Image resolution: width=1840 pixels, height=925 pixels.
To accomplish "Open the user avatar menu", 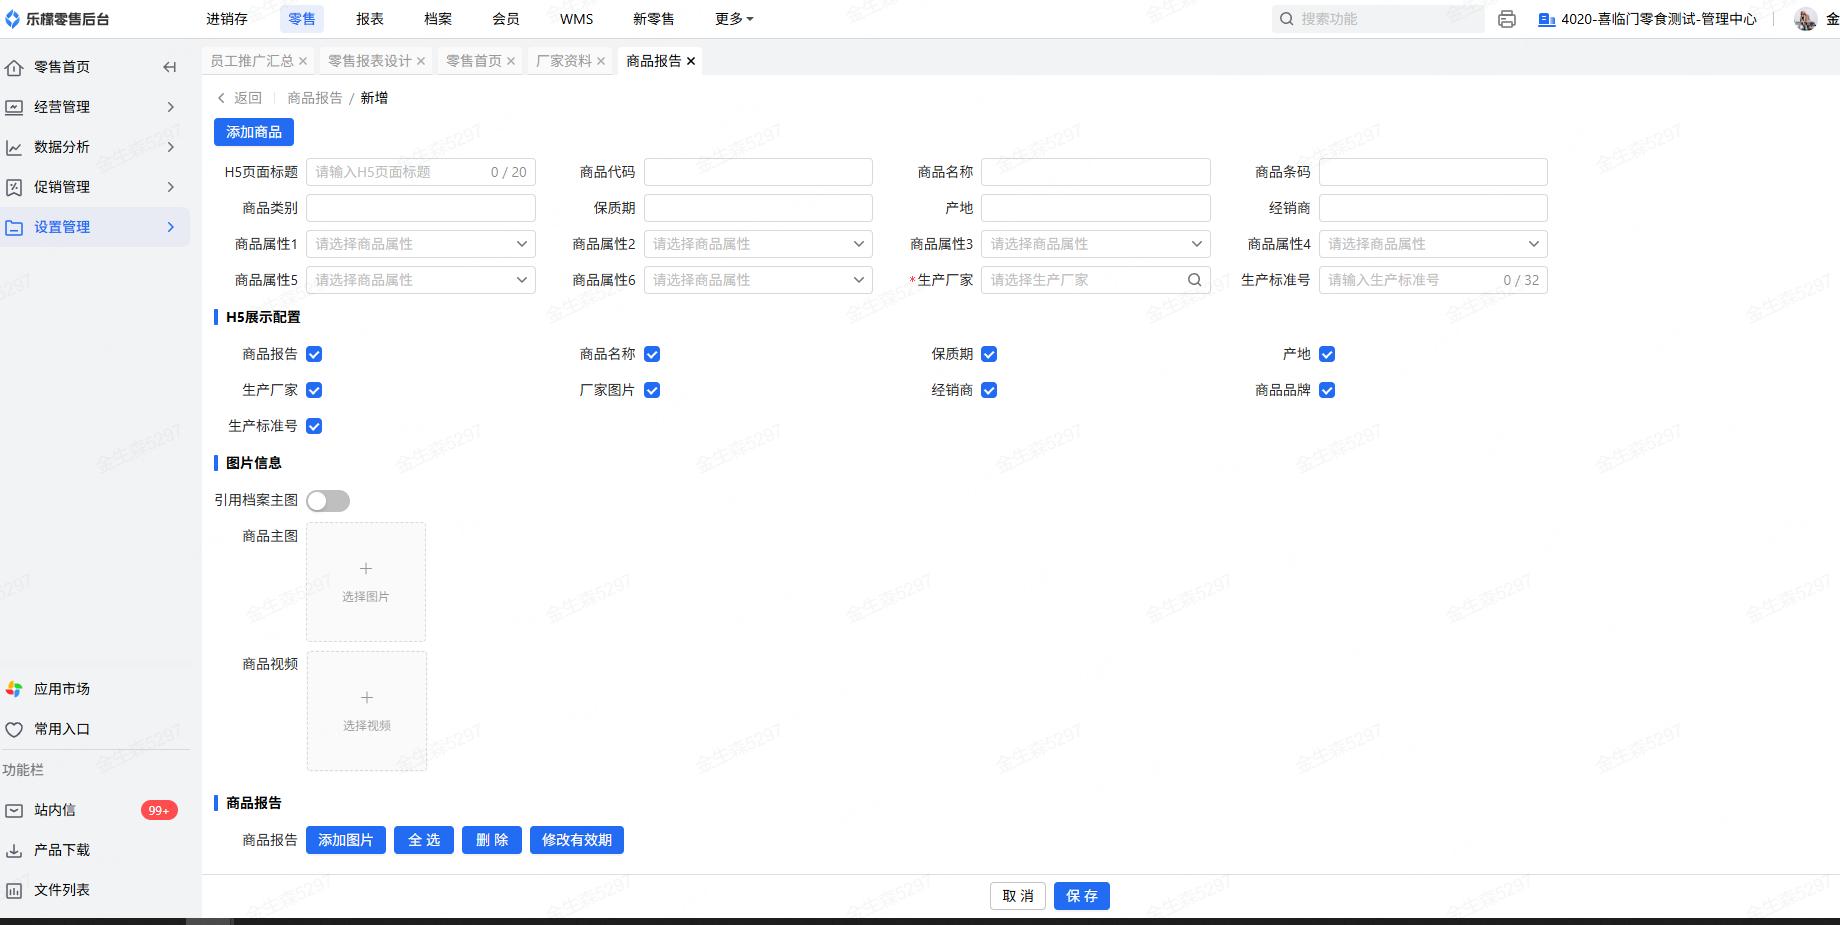I will (x=1805, y=19).
